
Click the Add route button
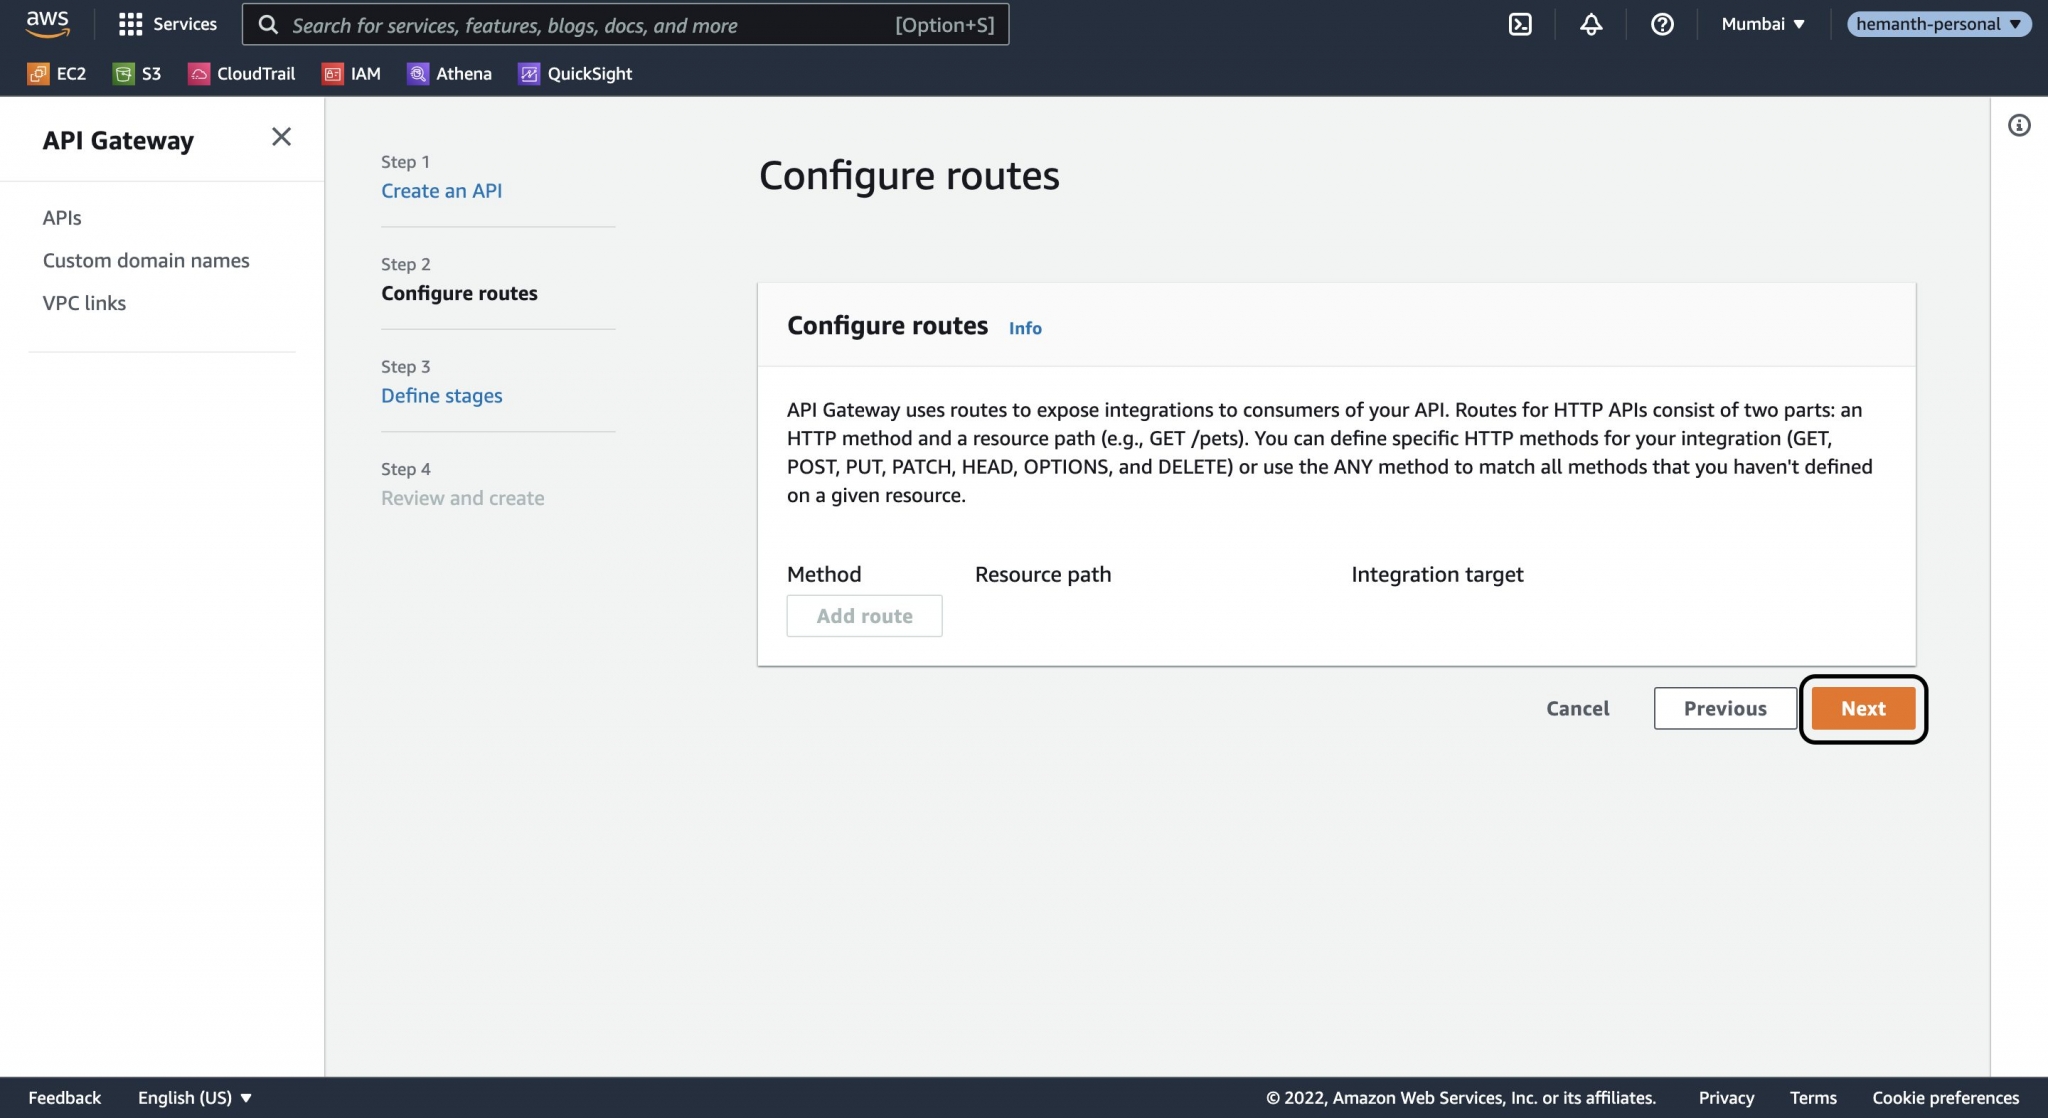(x=864, y=615)
